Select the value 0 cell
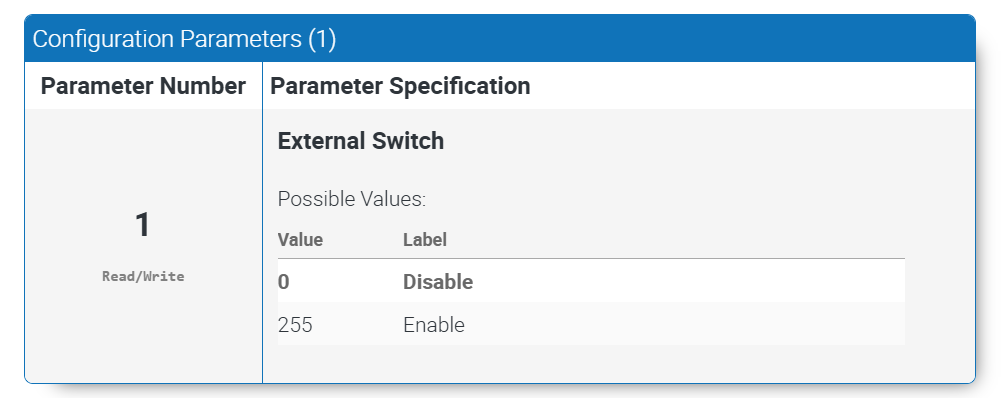 point(284,282)
